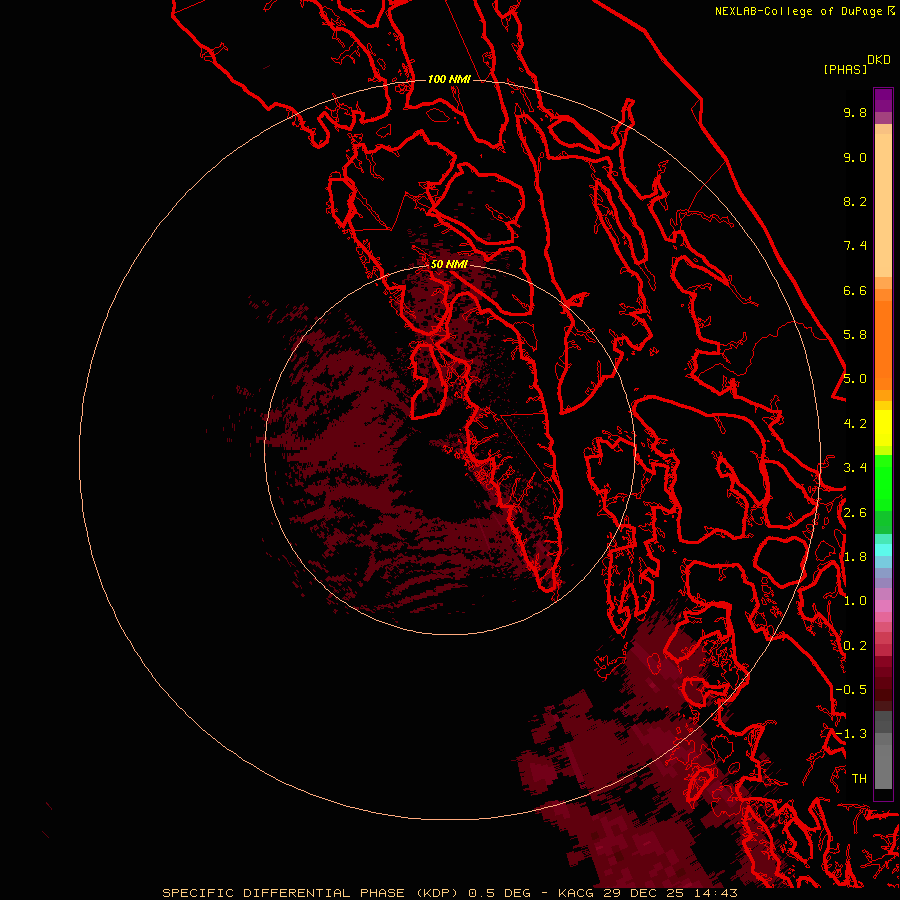Pick the cyan band of the color scale

pyautogui.click(x=883, y=550)
